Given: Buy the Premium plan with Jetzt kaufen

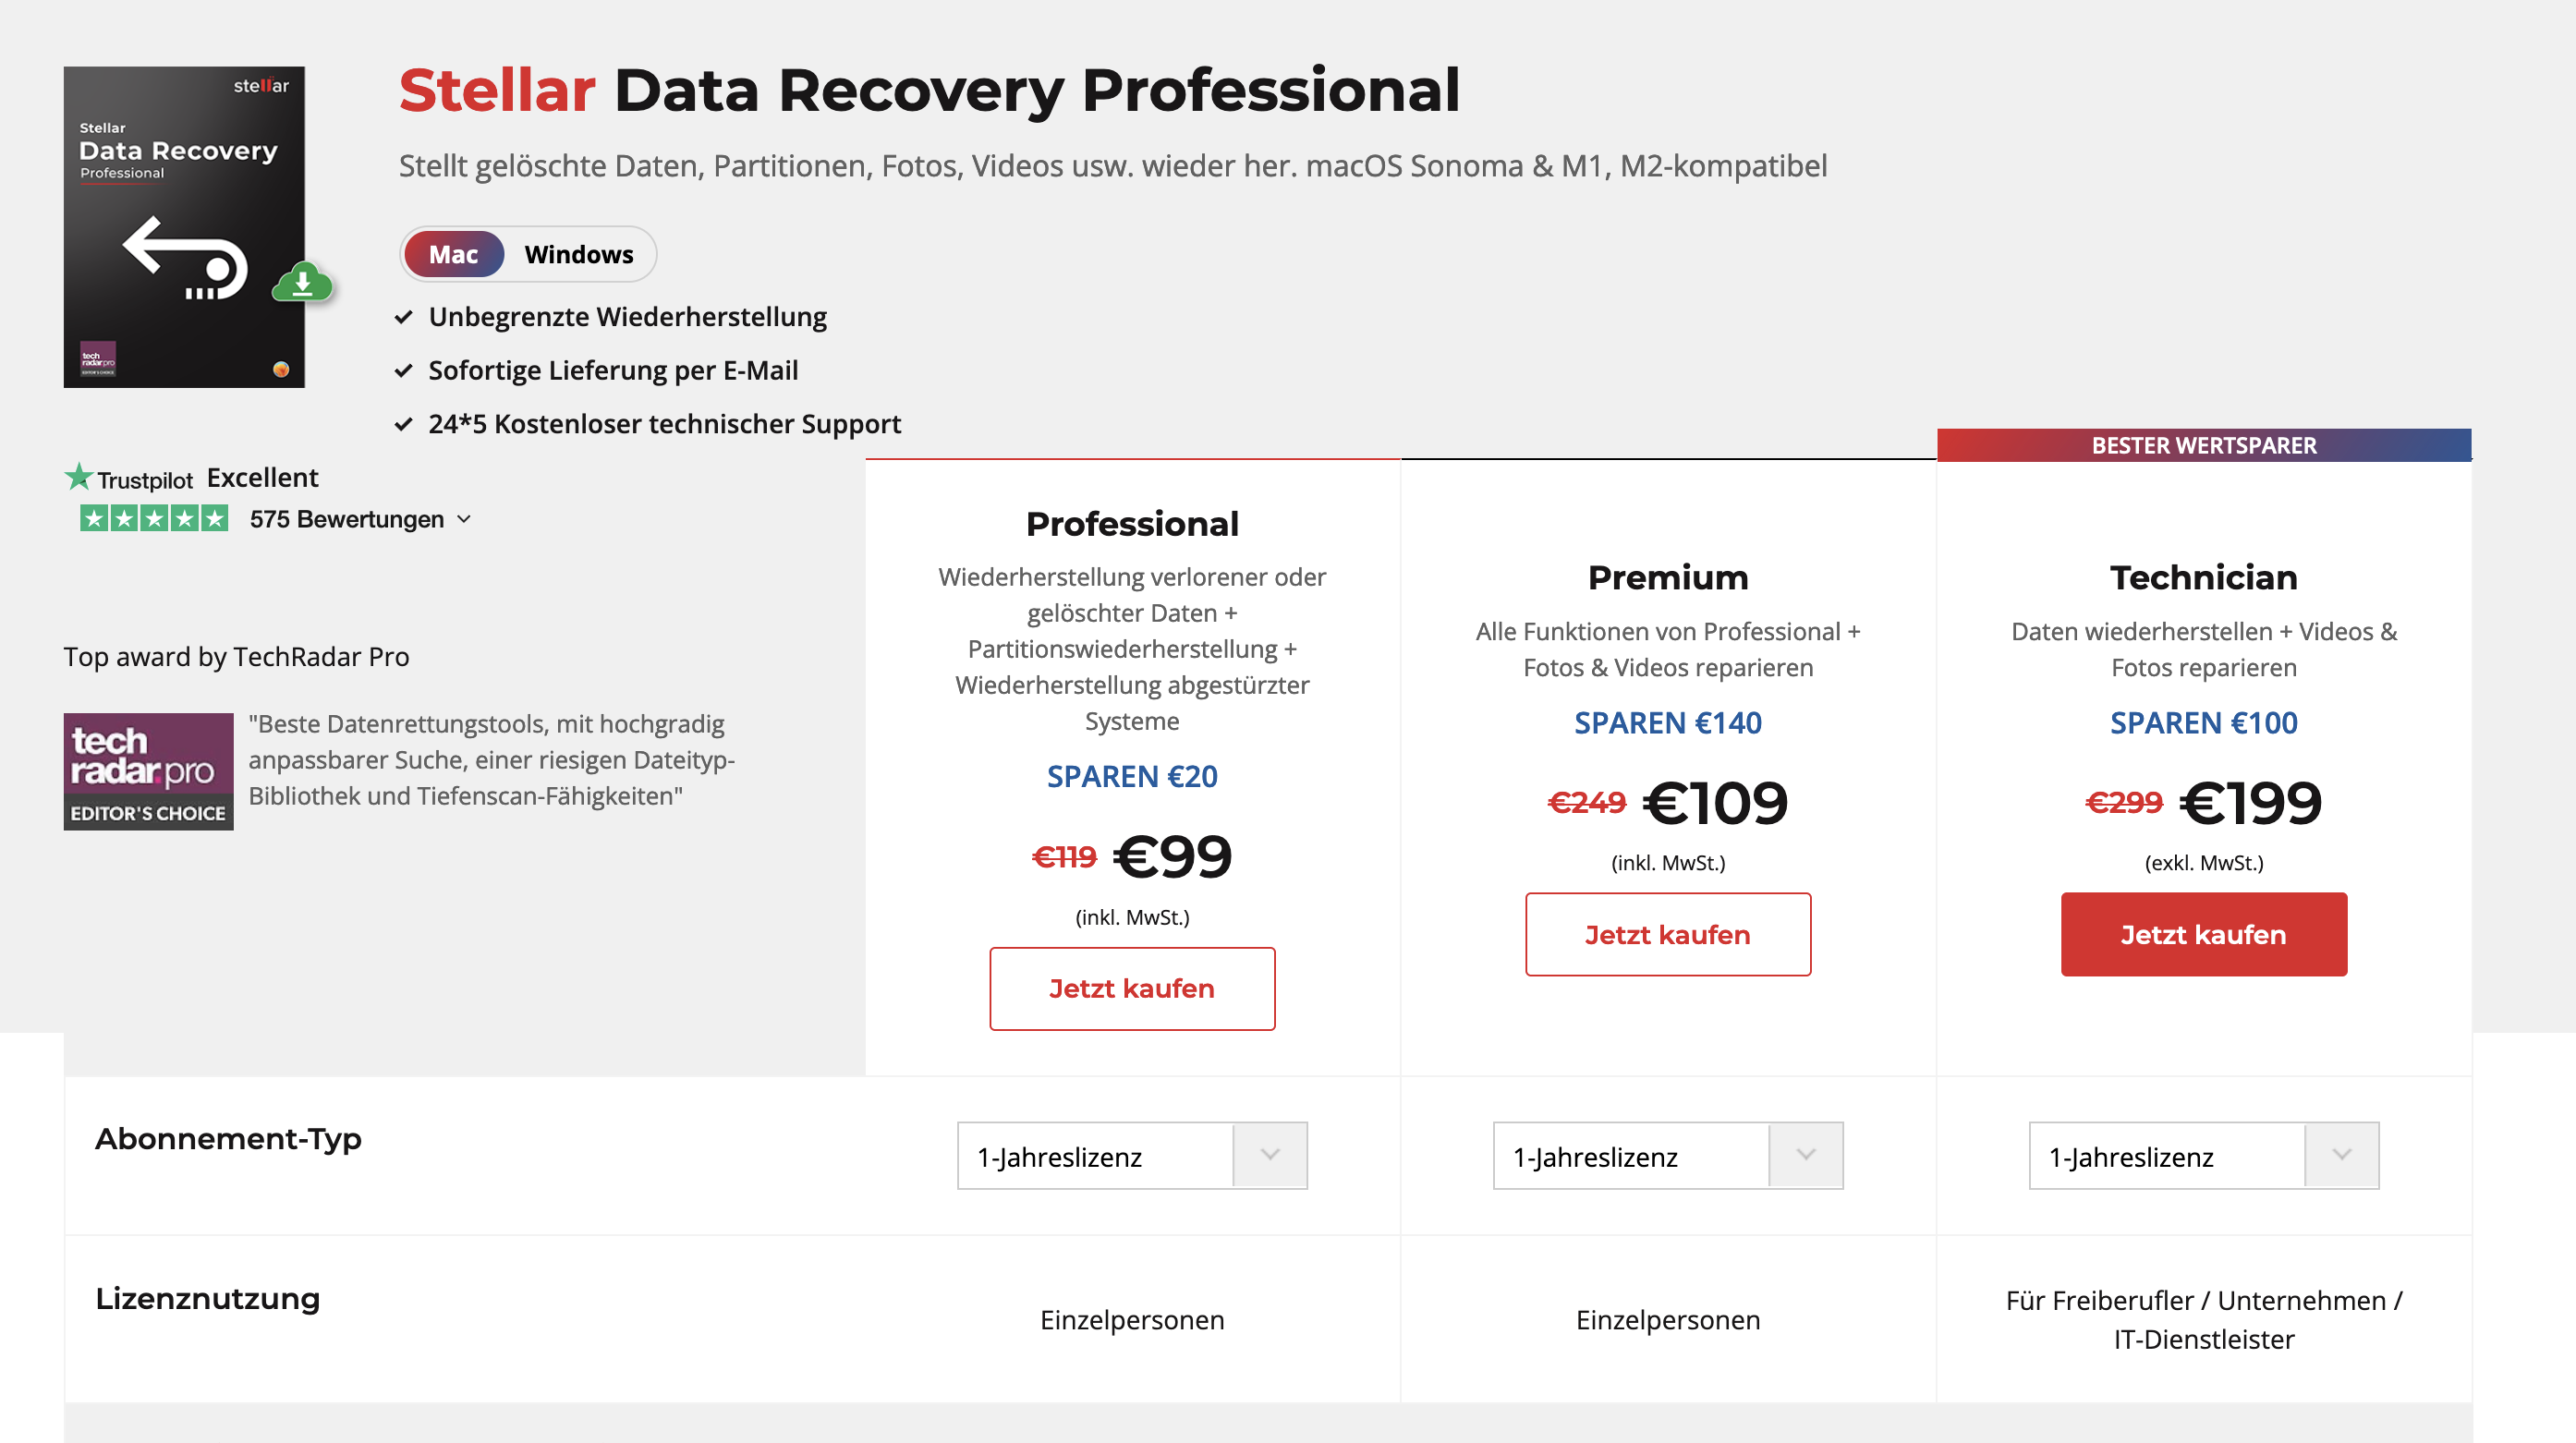Looking at the screenshot, I should tap(1668, 934).
